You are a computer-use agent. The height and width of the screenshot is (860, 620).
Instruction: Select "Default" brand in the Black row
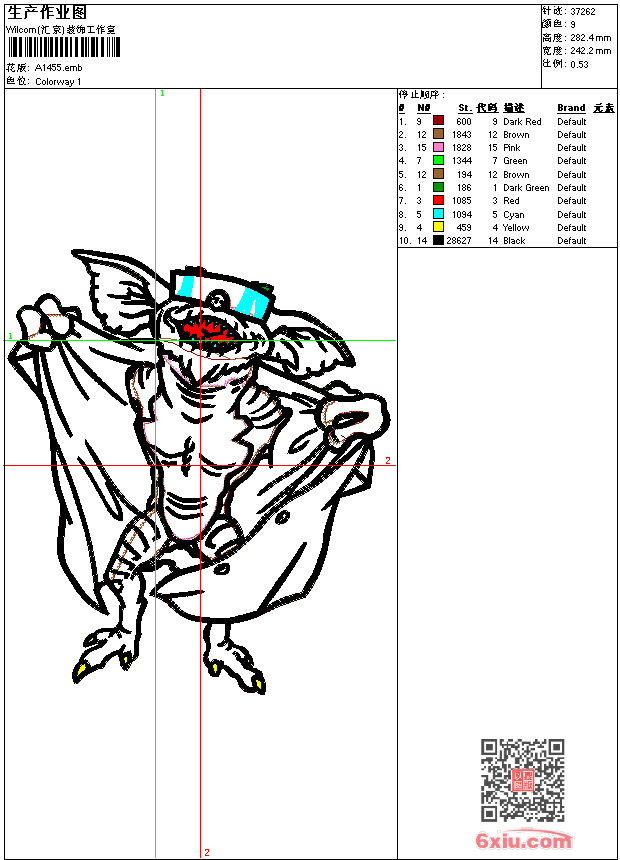572,241
